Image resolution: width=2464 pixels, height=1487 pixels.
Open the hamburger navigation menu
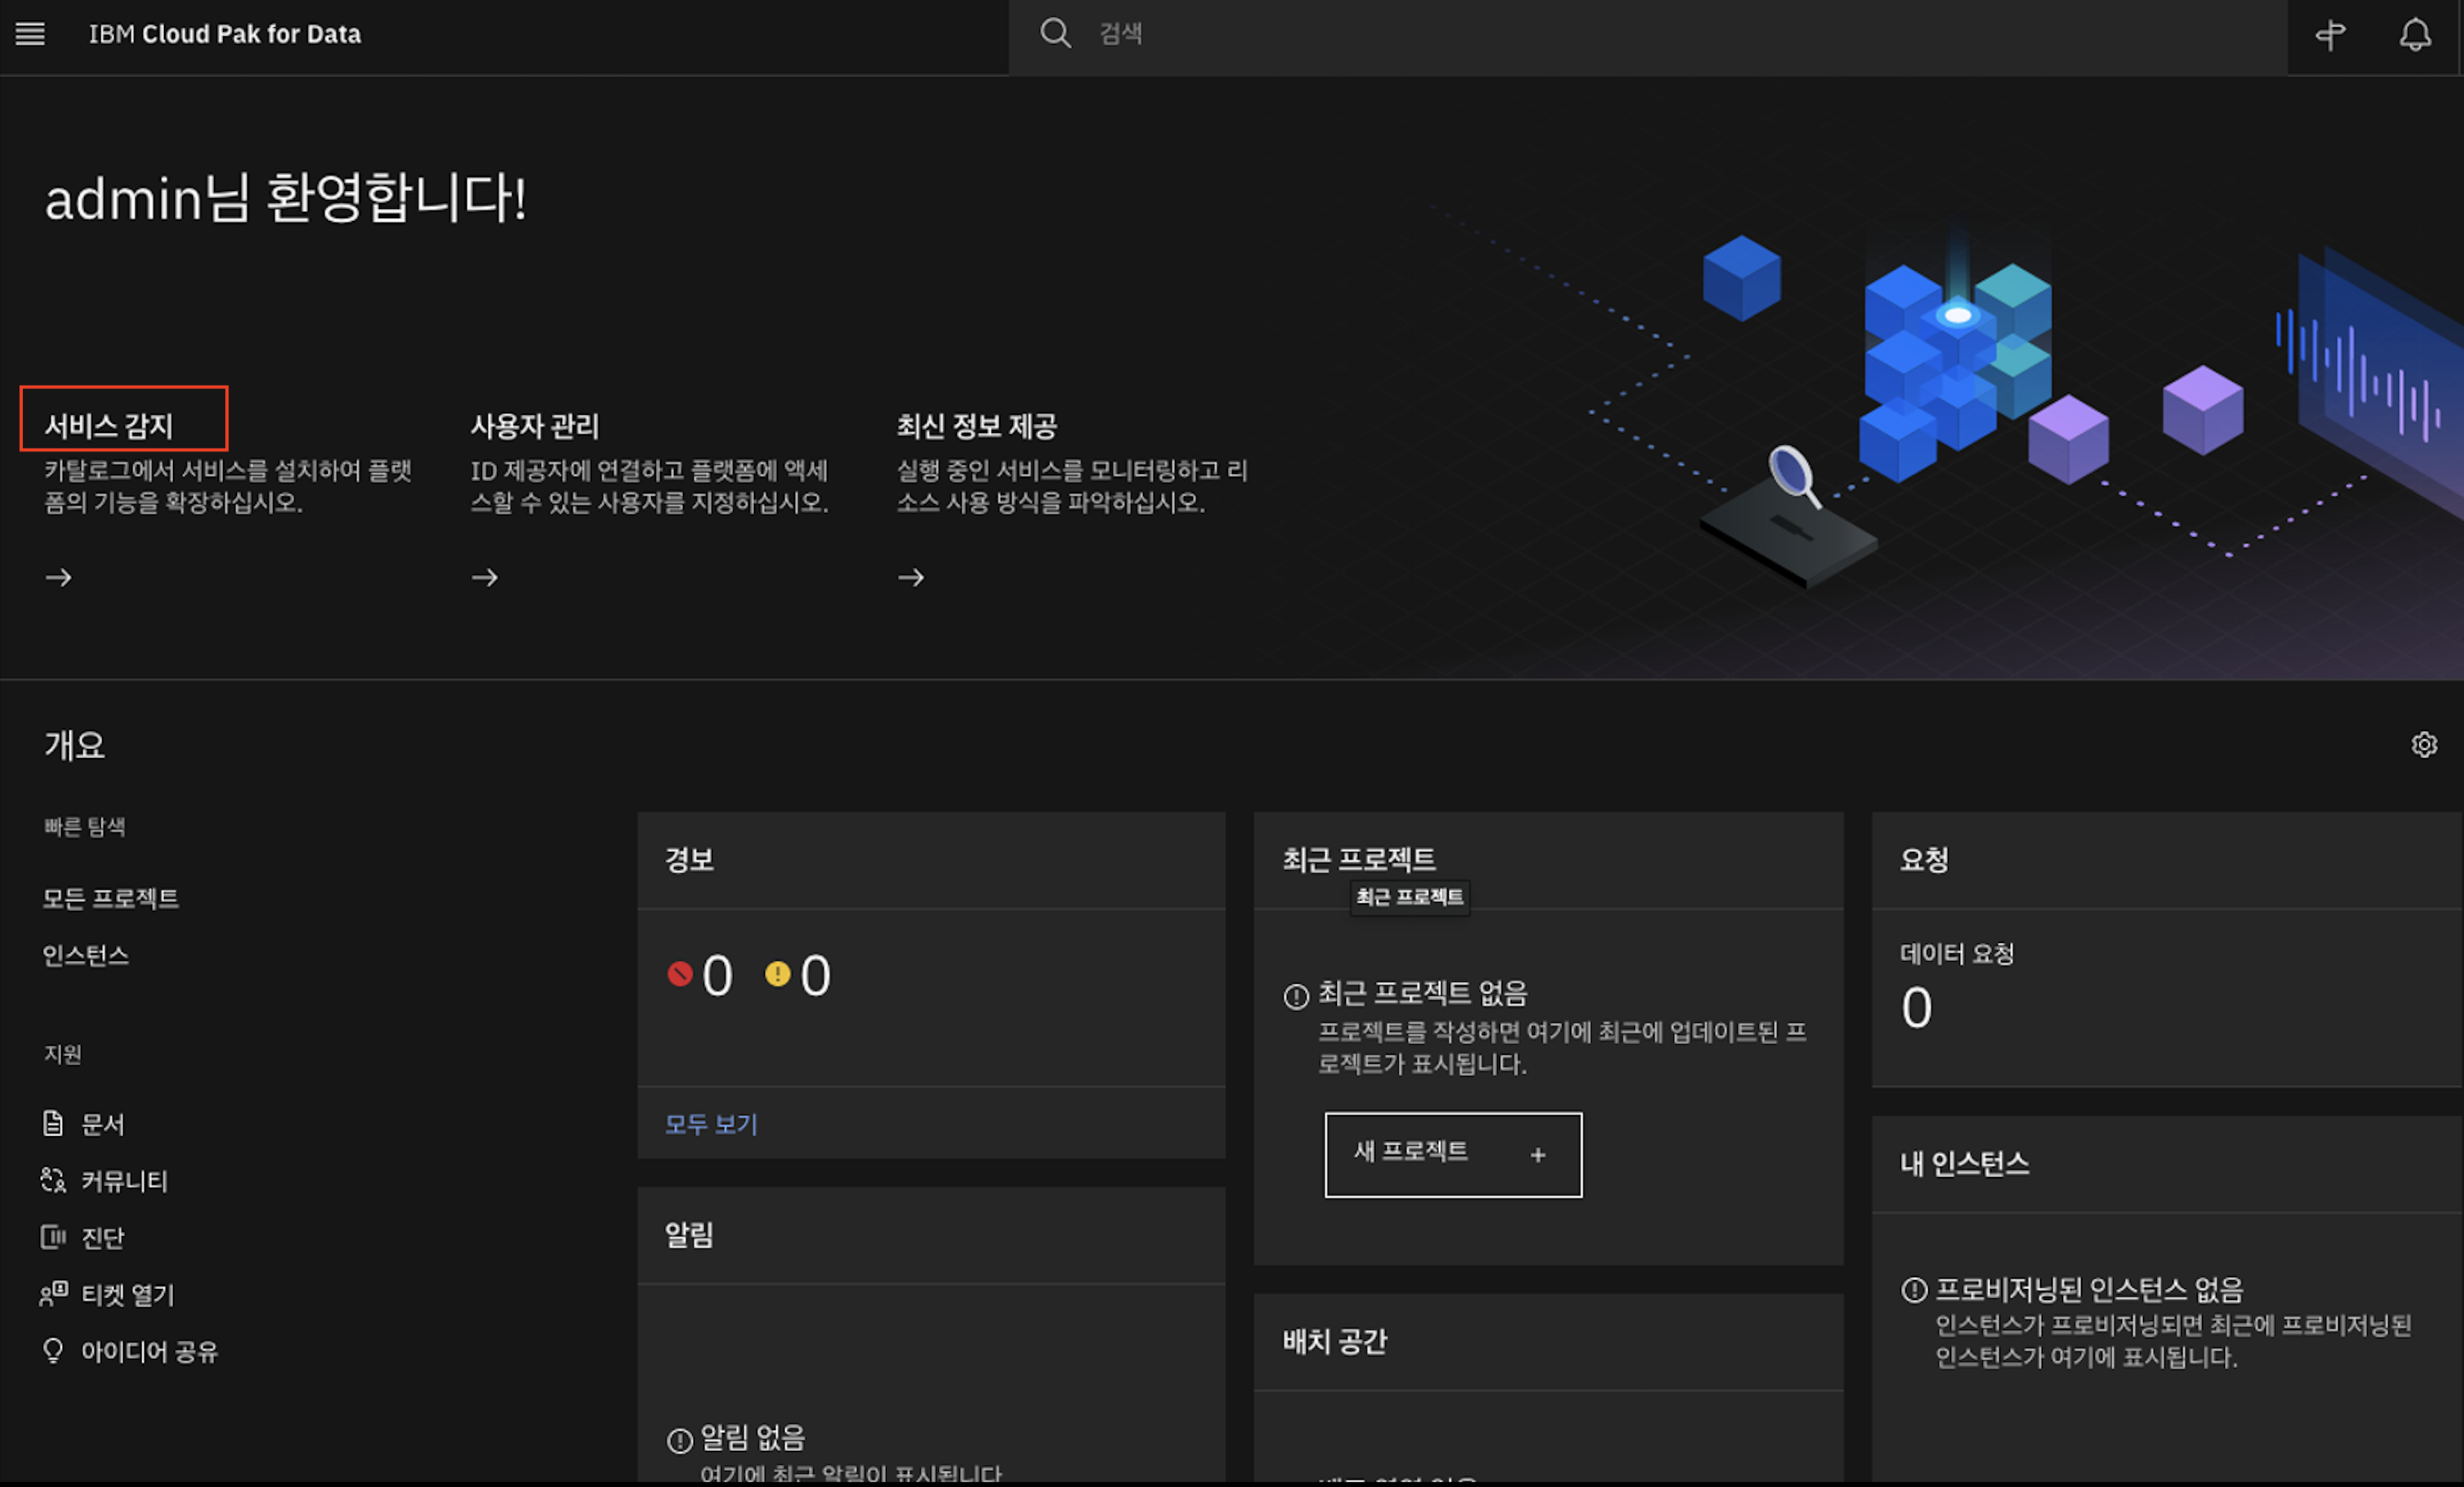tap(30, 34)
